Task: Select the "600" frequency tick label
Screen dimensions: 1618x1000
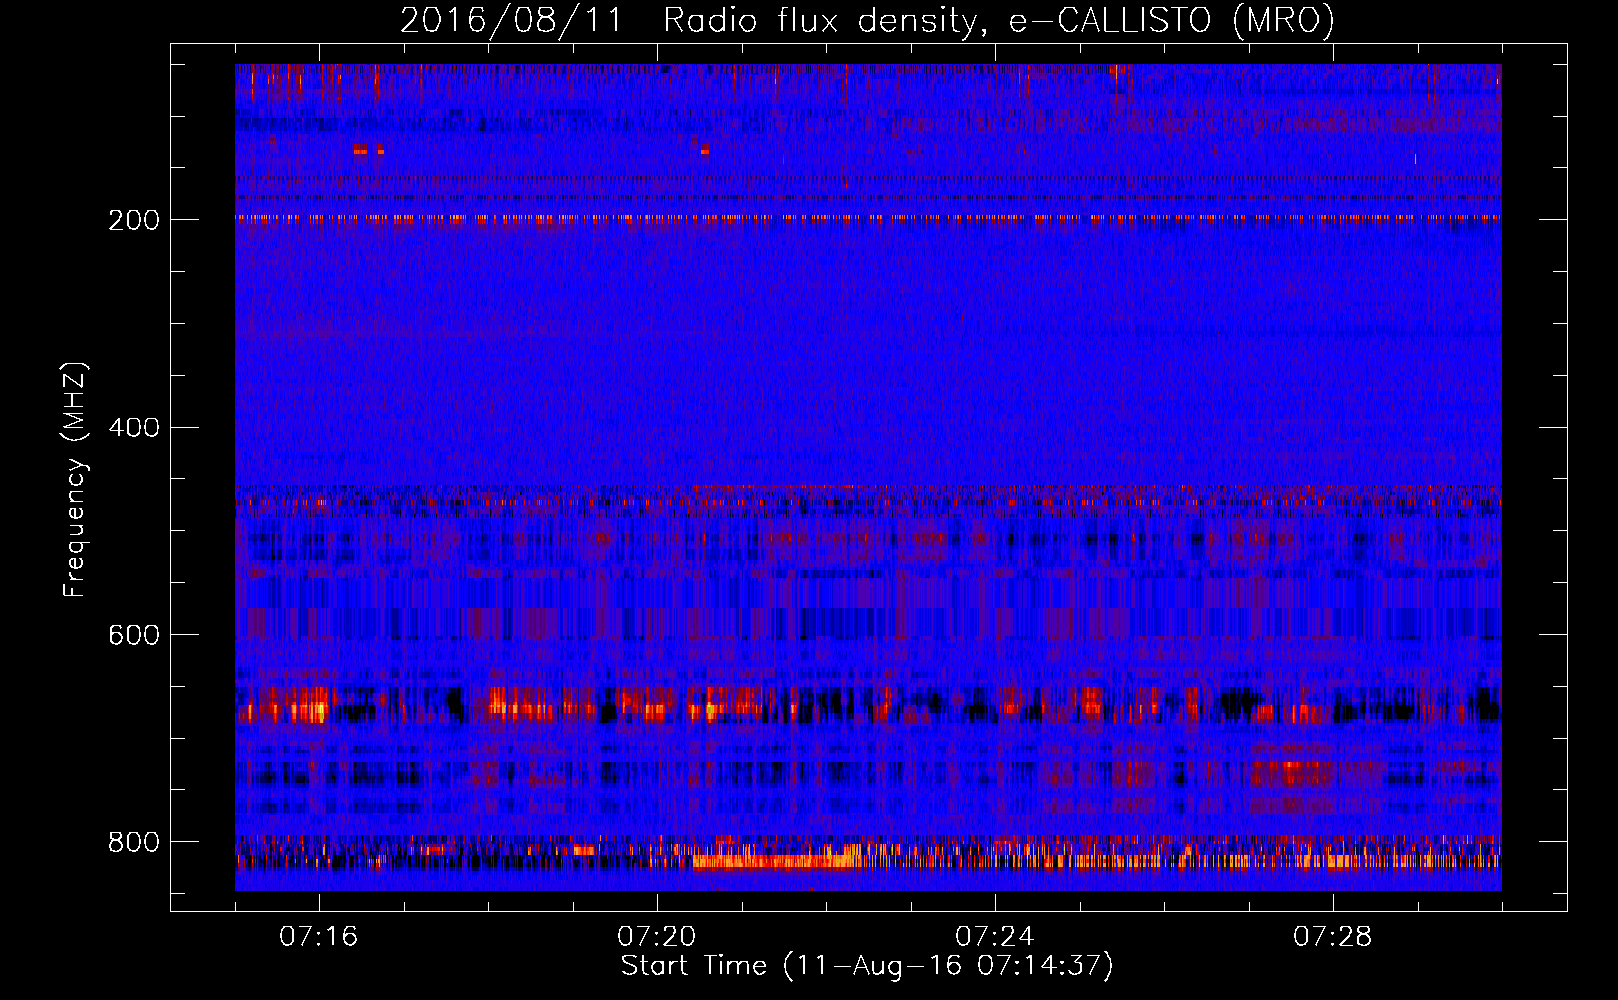Action: 134,635
